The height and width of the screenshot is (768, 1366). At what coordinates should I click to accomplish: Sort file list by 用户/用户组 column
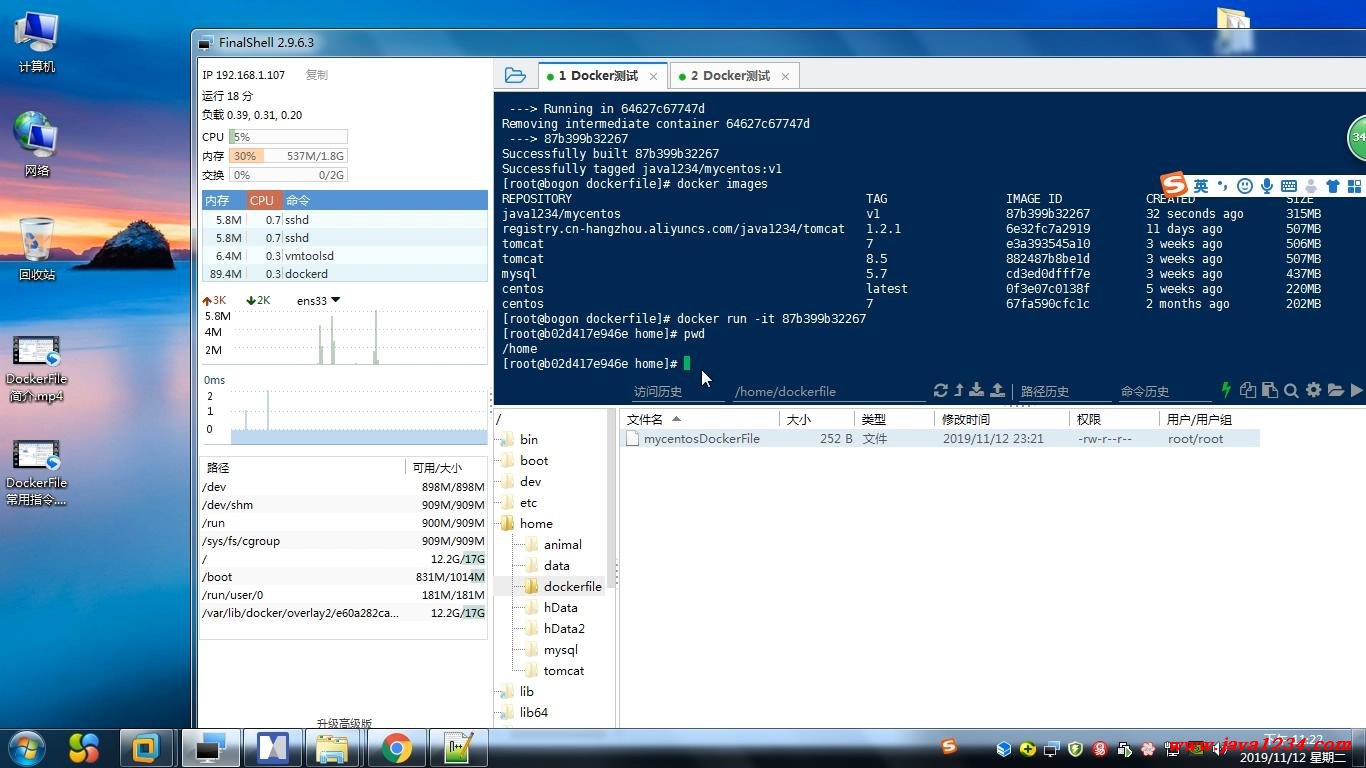(1208, 419)
